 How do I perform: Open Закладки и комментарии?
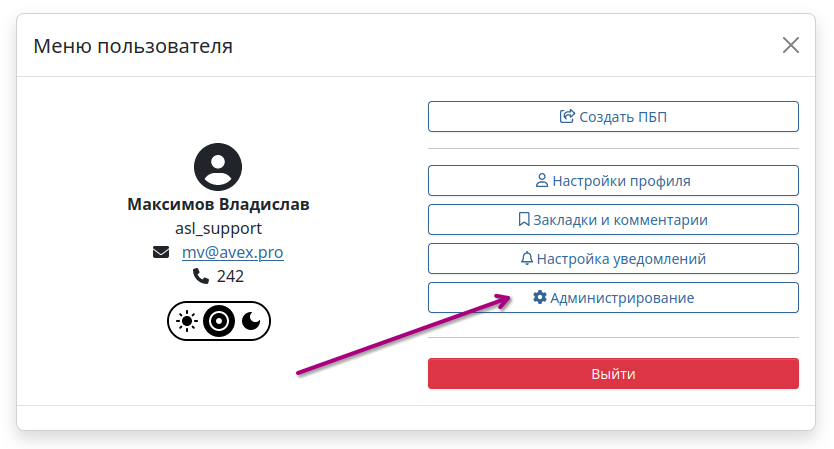[x=613, y=219]
